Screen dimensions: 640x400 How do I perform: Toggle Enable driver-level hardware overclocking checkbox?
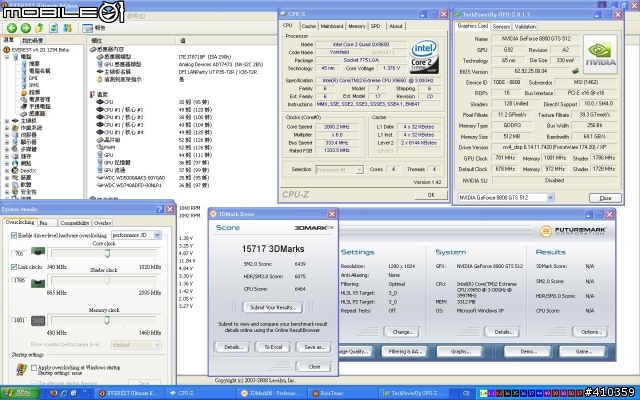tap(14, 235)
